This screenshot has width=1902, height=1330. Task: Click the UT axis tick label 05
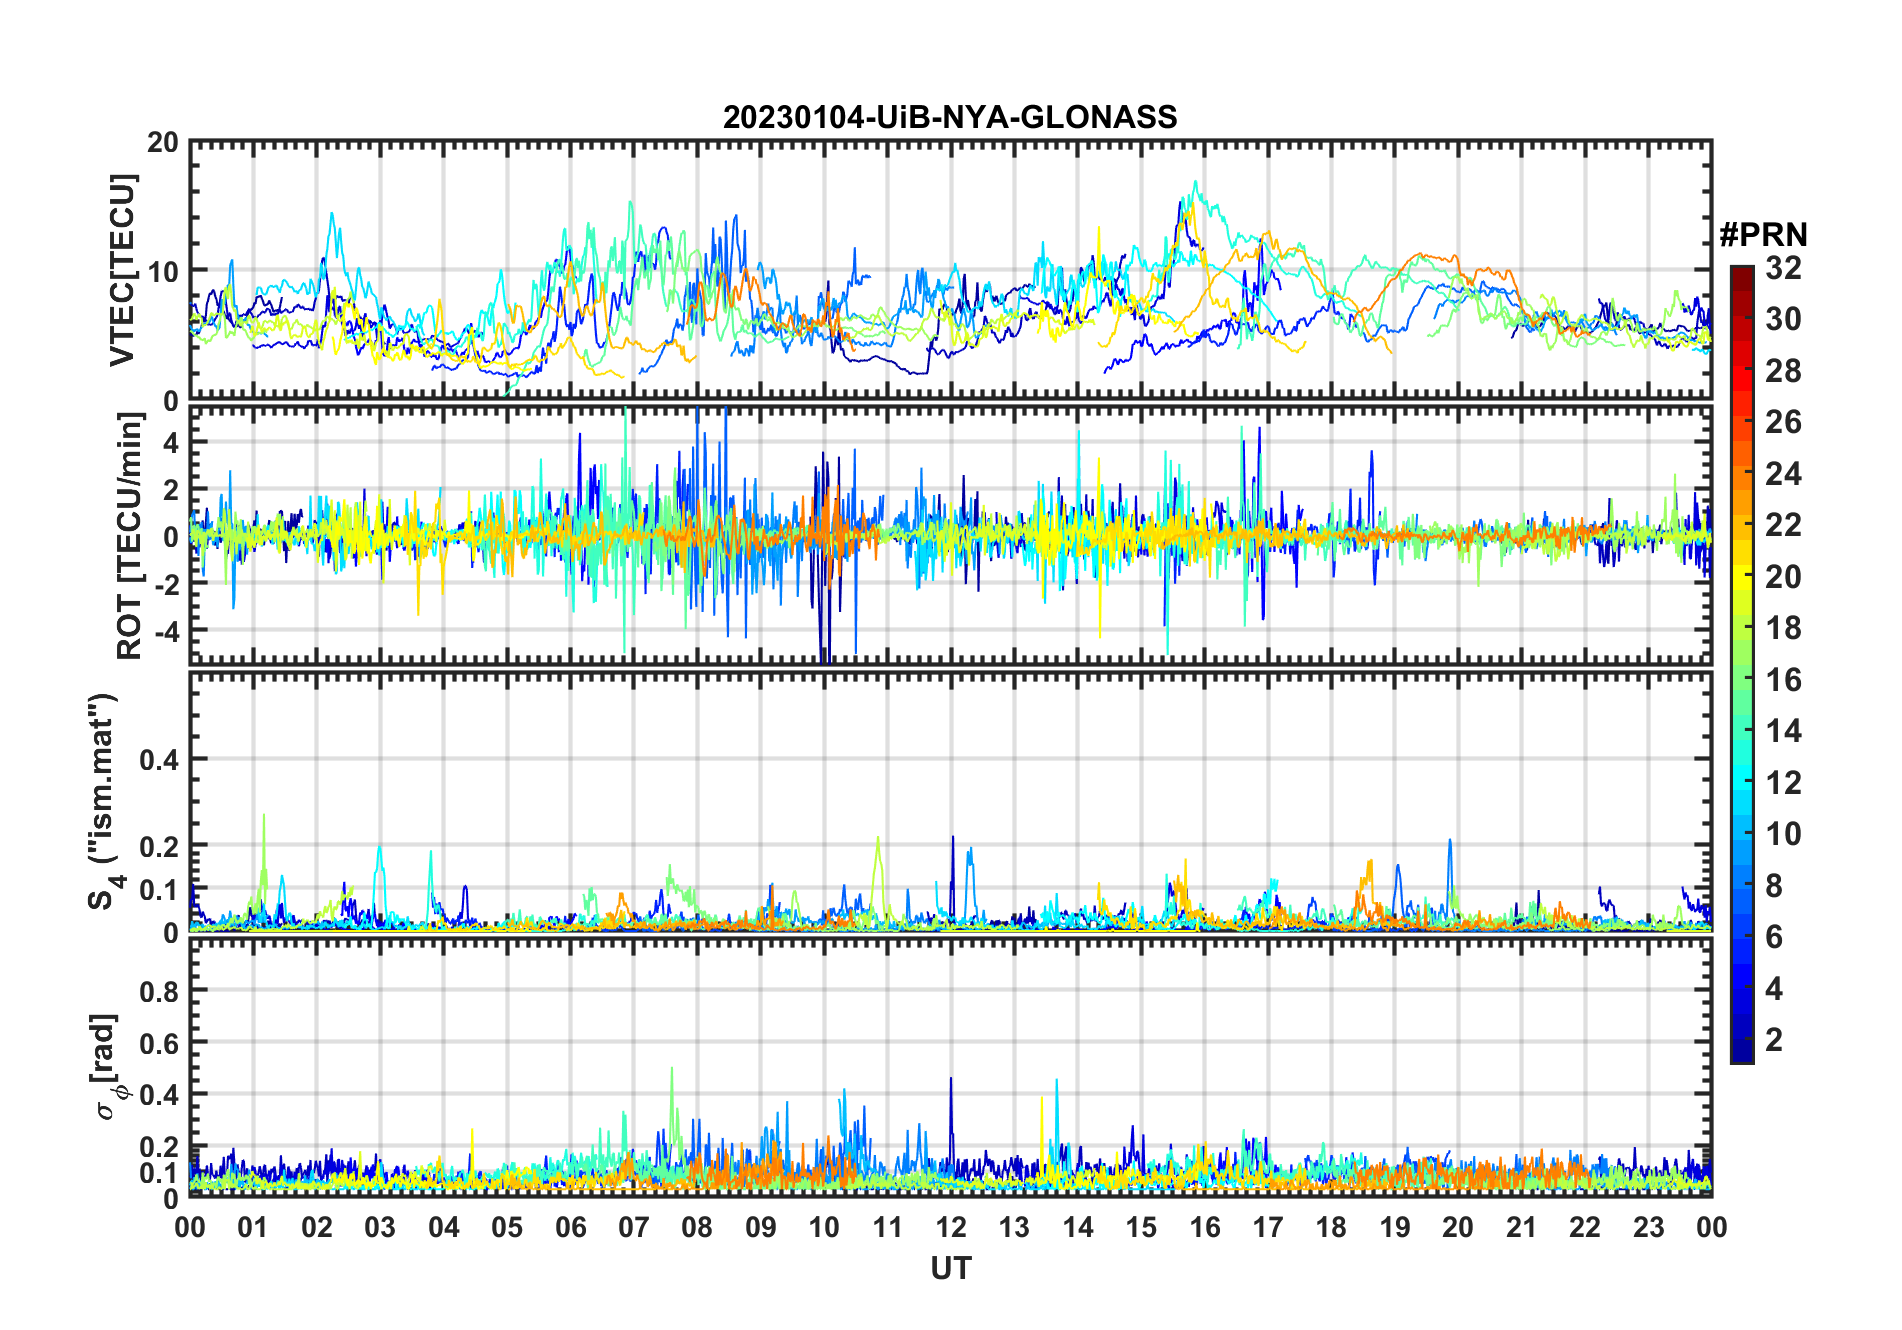click(507, 1227)
